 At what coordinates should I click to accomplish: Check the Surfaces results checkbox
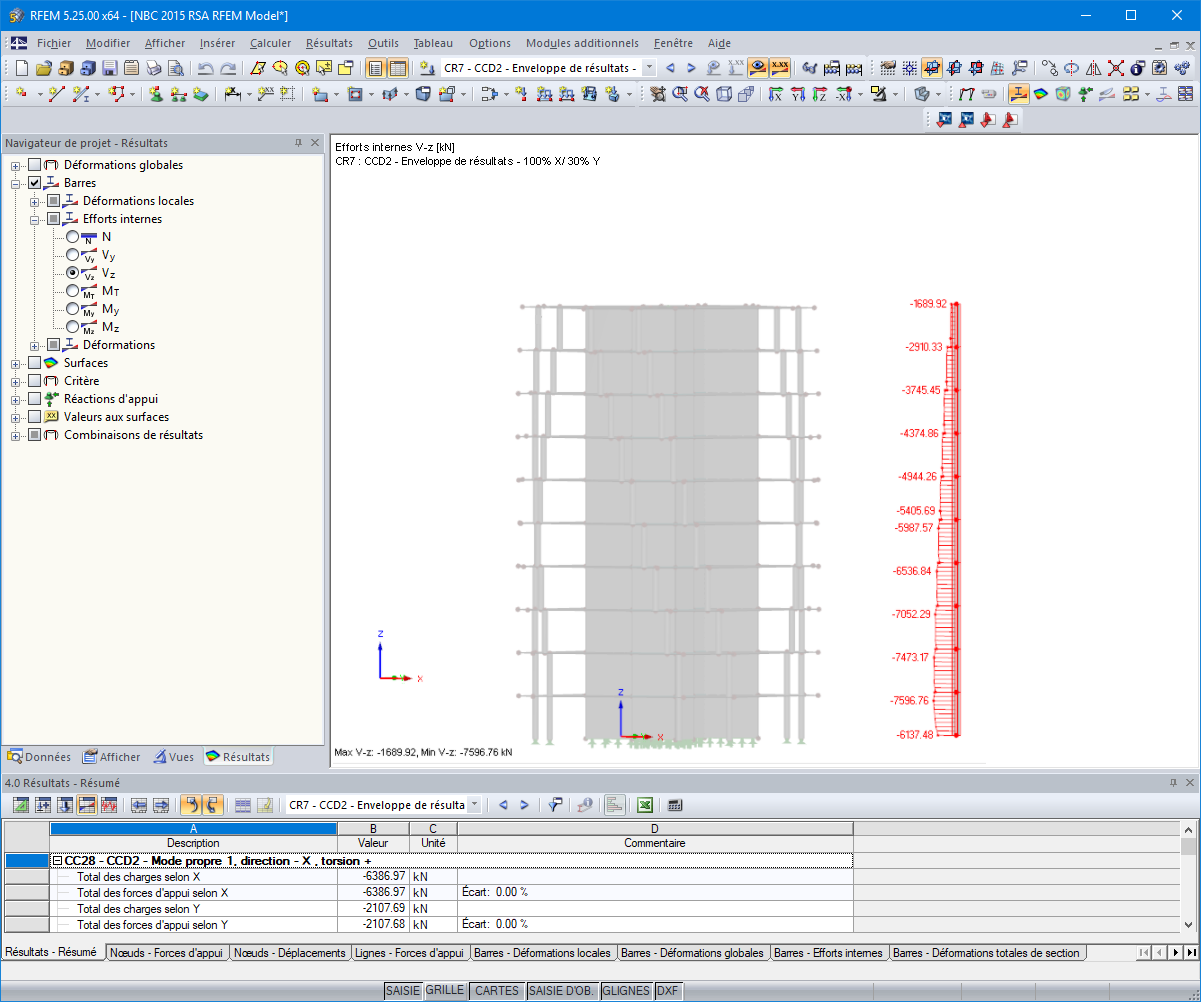point(35,363)
